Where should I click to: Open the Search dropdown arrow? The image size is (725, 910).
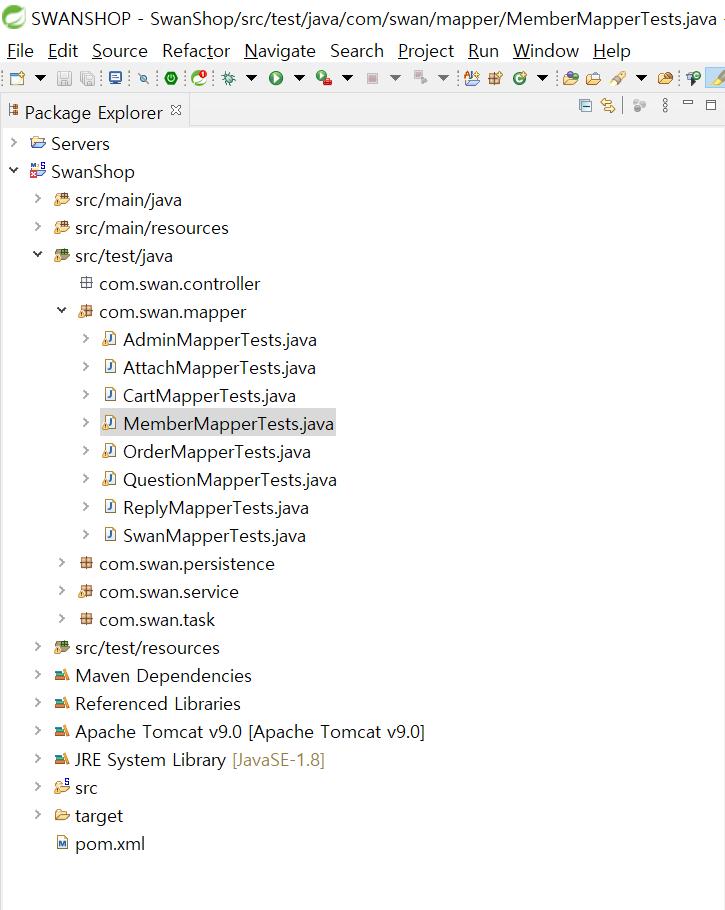[x=641, y=78]
